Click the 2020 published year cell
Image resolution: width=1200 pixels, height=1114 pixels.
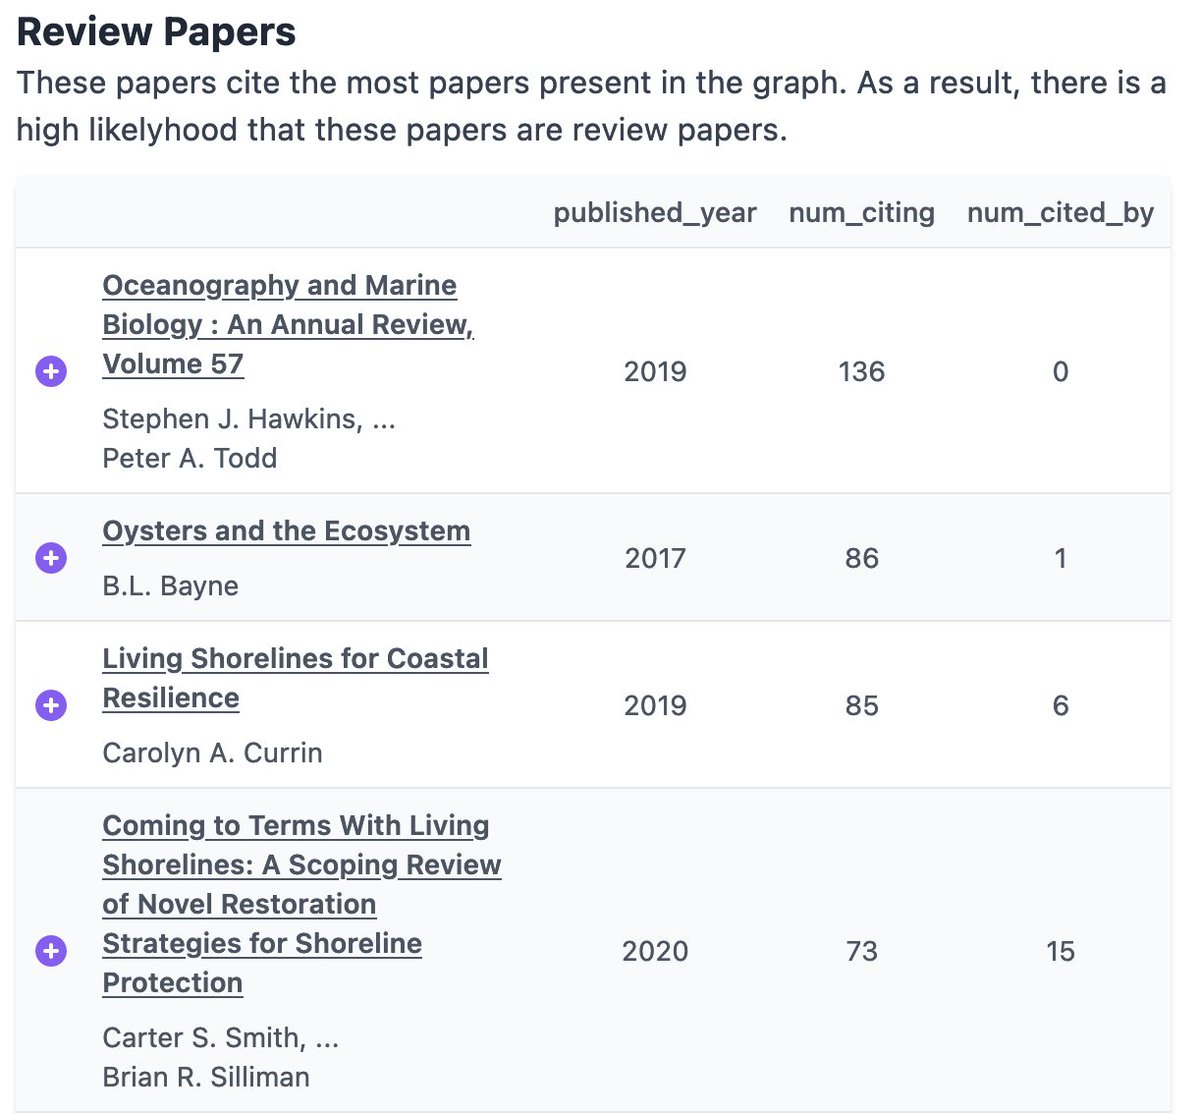coord(655,951)
